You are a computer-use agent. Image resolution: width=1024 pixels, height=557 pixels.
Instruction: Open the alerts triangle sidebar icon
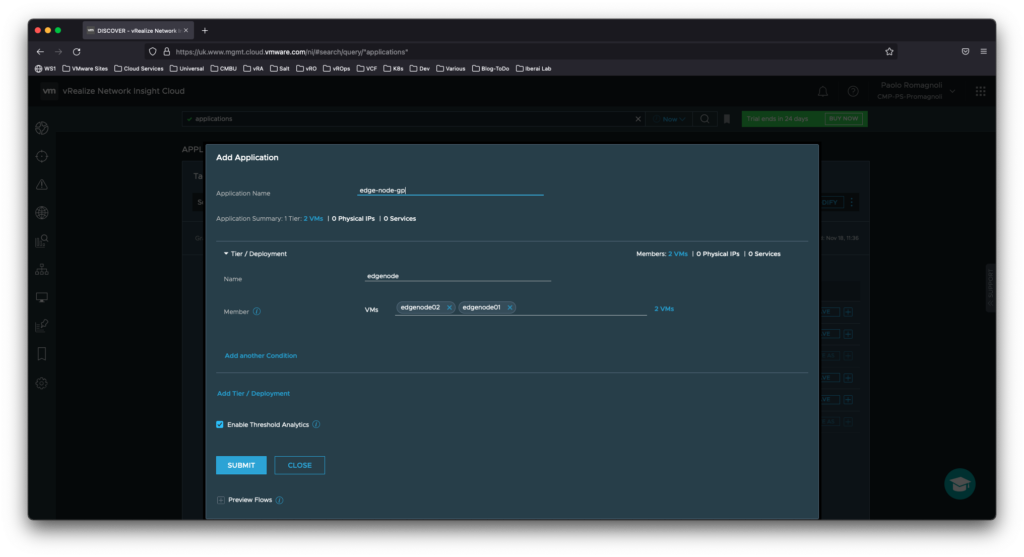coord(42,185)
